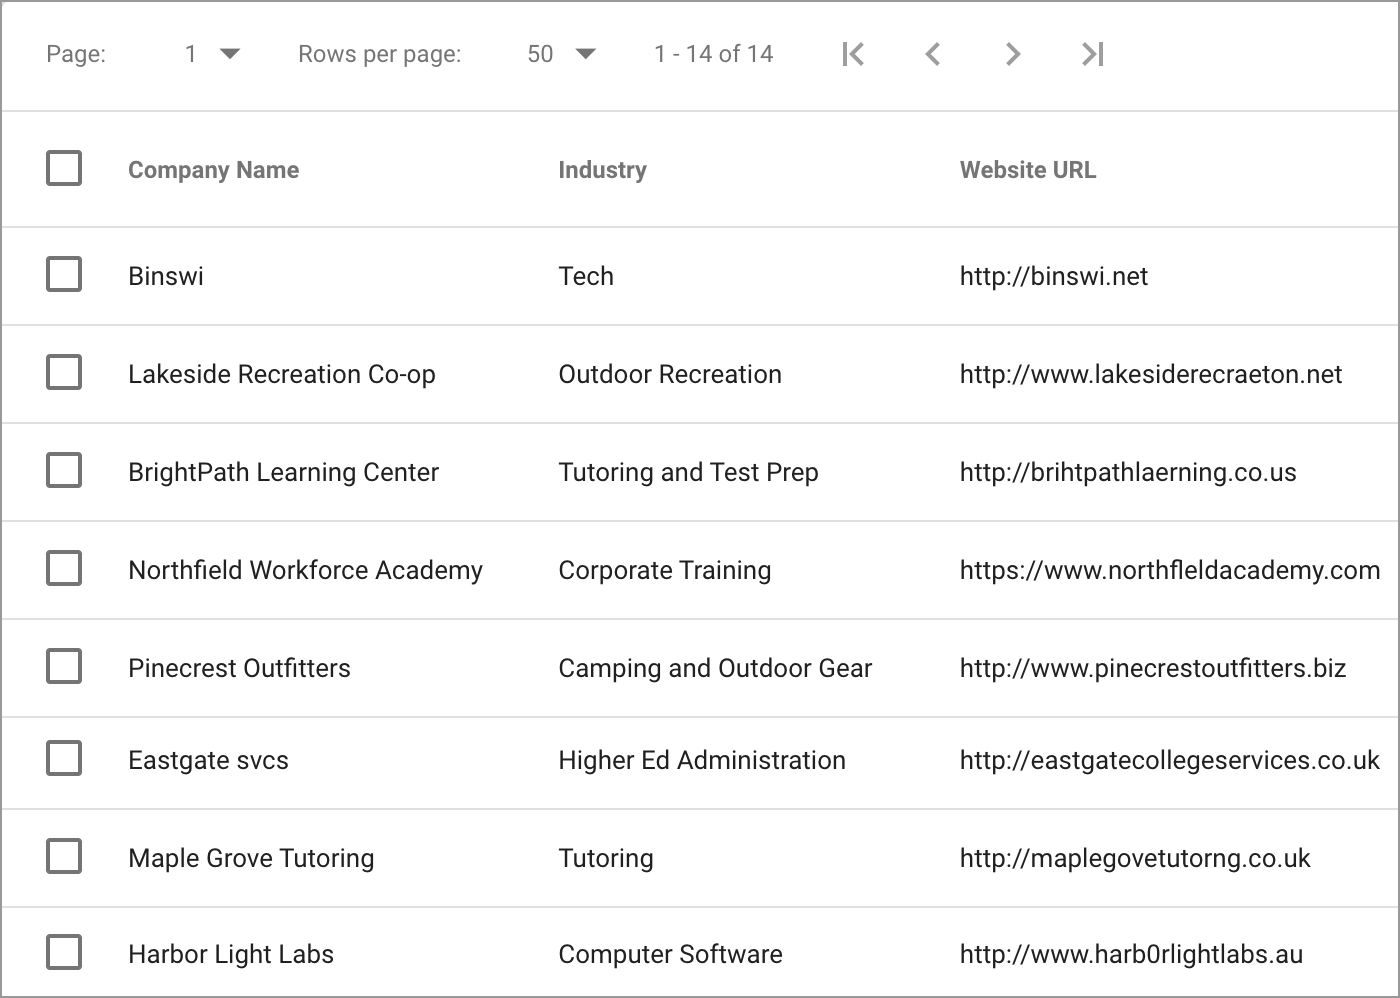Open the harb0rlightlabs.au URL
The height and width of the screenshot is (998, 1400).
point(1131,954)
